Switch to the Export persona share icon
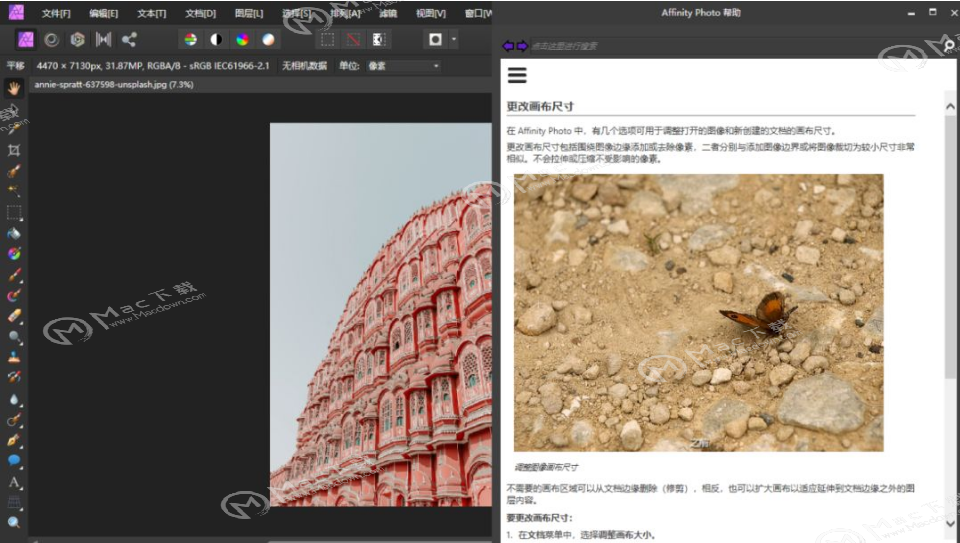Screen dimensions: 960x543 [x=129, y=40]
